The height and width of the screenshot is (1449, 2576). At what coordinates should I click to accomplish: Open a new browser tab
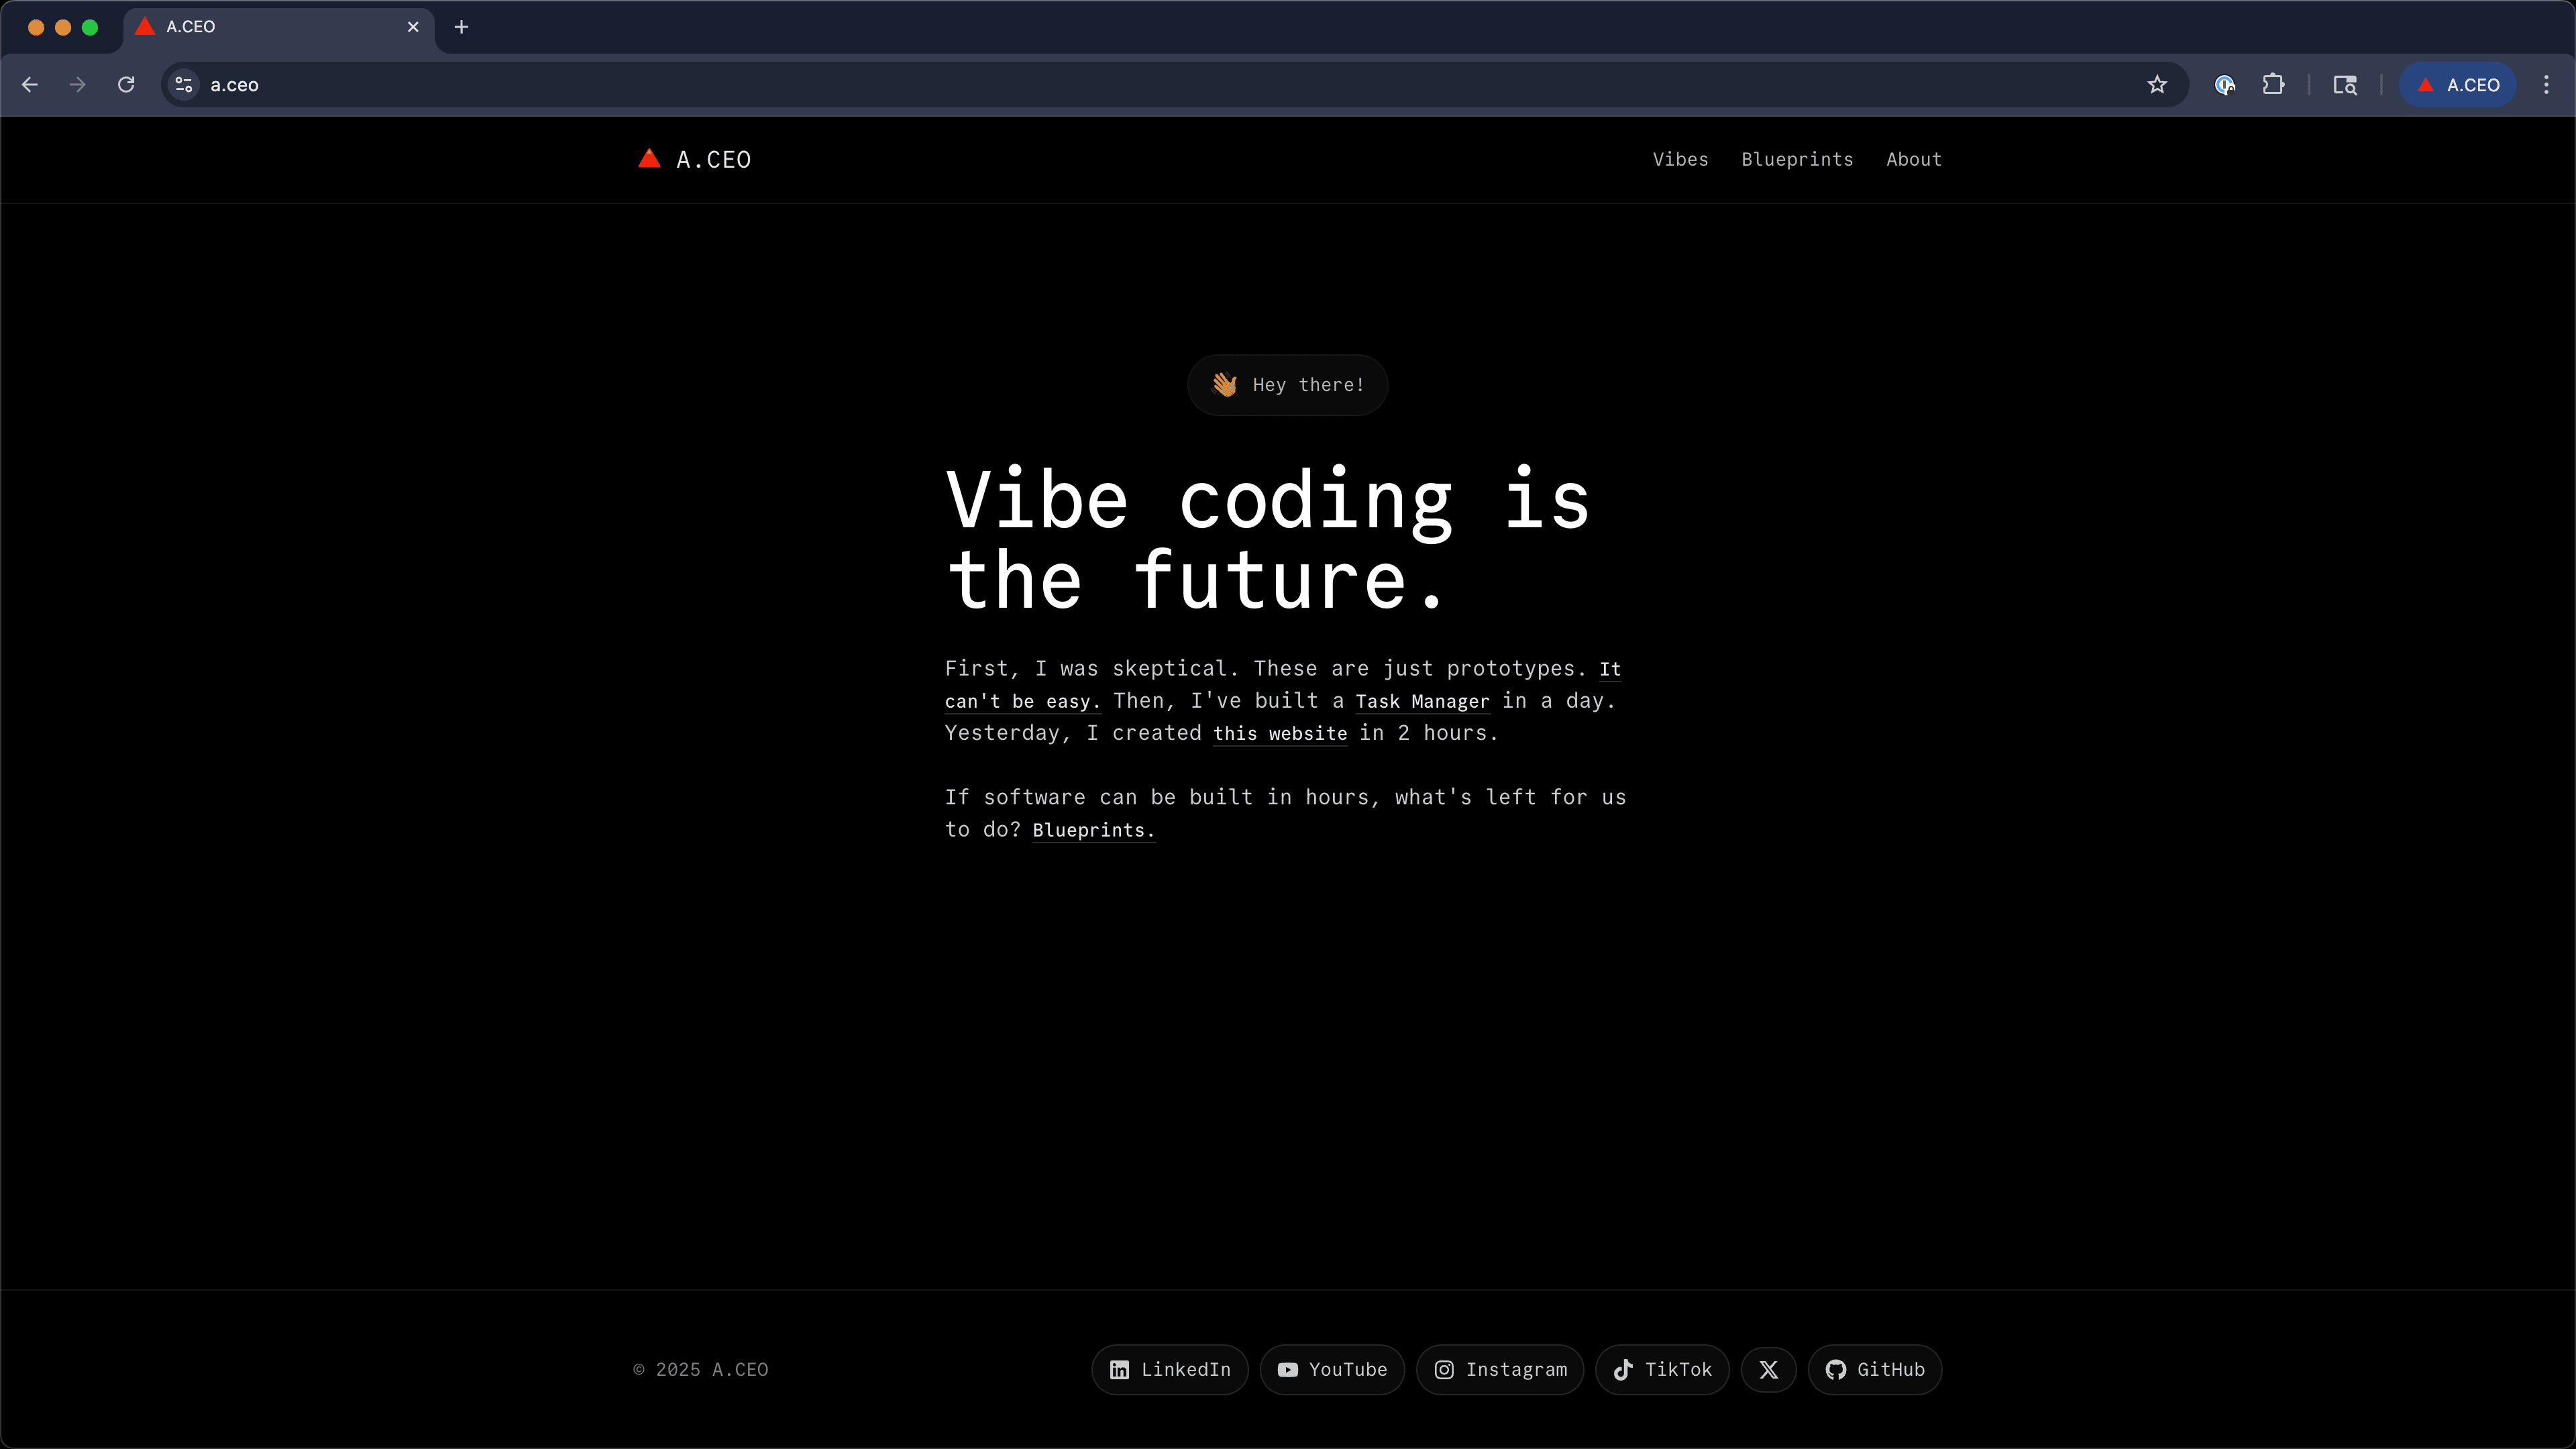461,27
